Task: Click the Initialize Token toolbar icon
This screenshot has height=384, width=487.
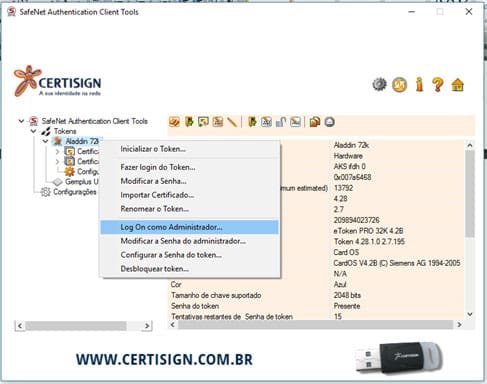Action: [x=174, y=122]
